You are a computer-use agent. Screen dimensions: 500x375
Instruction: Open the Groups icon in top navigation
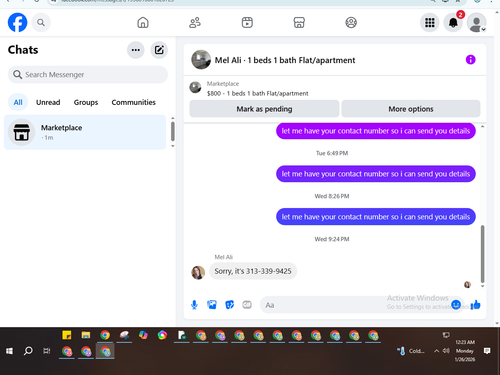tap(351, 23)
